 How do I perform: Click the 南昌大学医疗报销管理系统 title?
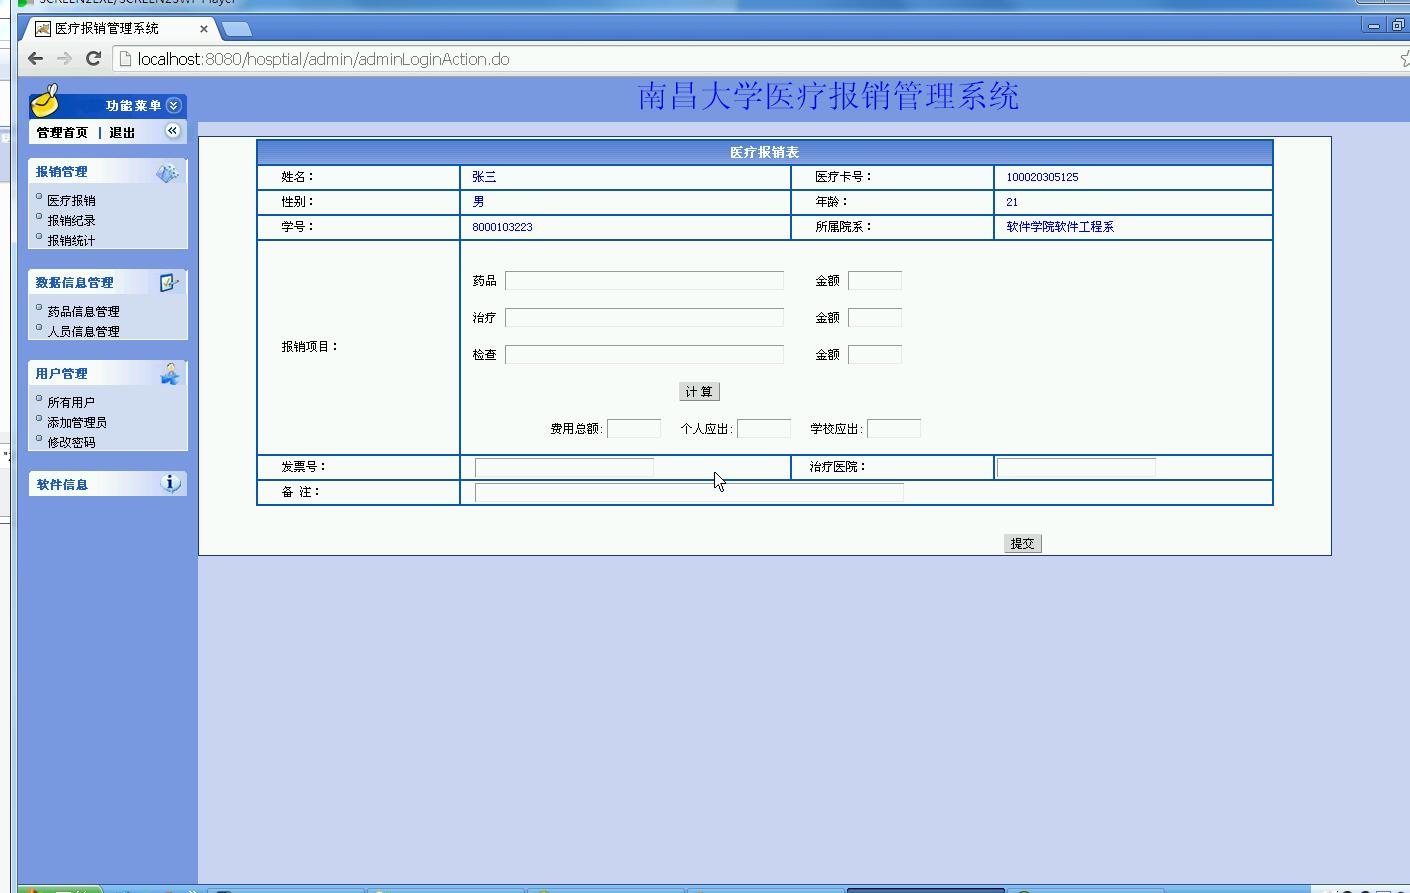tap(828, 96)
